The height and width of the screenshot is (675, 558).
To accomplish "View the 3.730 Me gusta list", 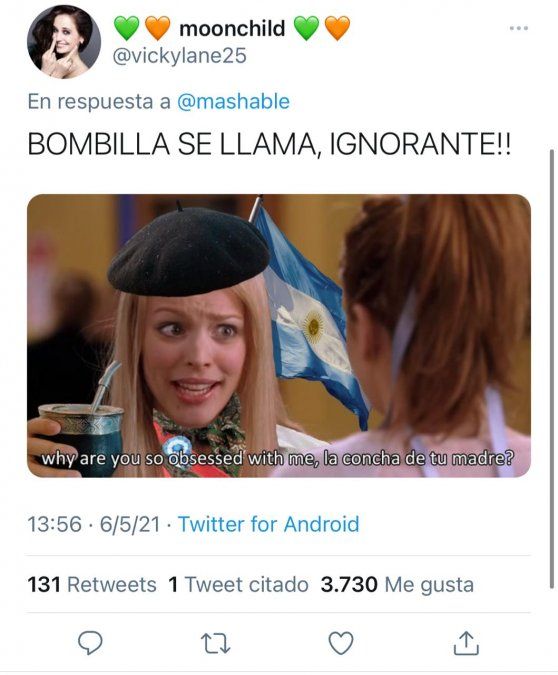I will pos(397,585).
